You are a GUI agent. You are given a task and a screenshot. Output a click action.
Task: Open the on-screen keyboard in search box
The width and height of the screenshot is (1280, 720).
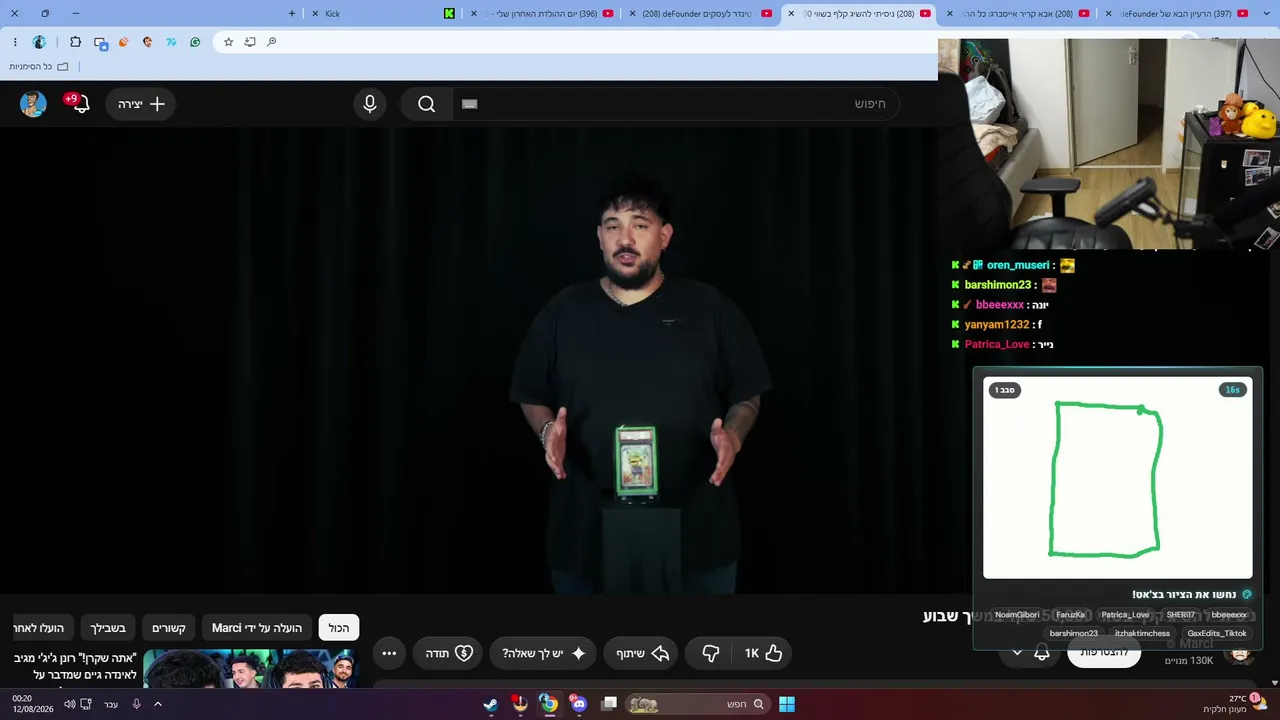coord(470,104)
